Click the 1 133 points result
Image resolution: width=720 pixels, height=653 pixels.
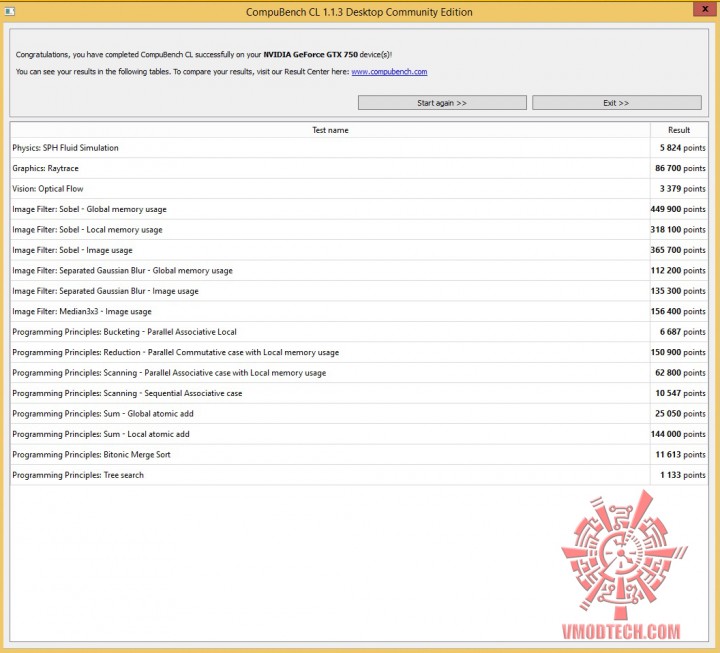(x=682, y=475)
